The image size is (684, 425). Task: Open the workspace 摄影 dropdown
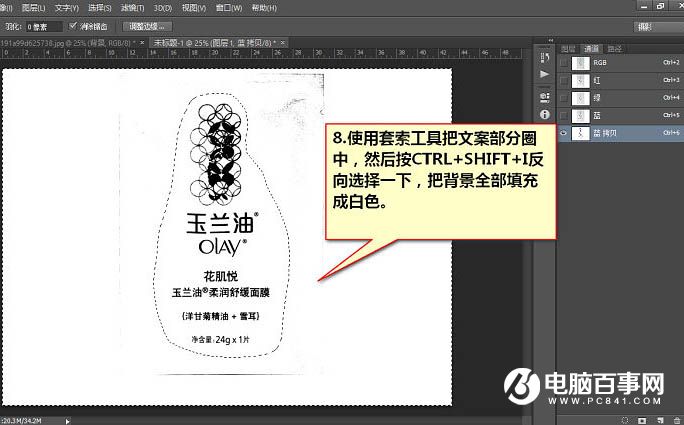[658, 27]
